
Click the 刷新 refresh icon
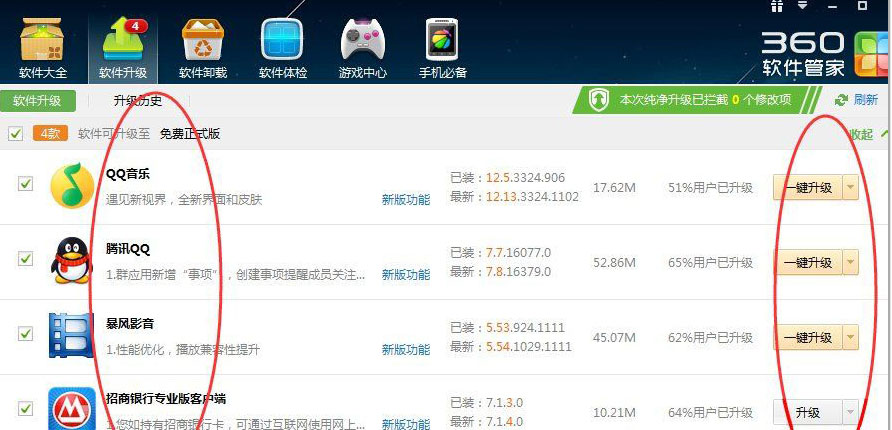(x=841, y=101)
